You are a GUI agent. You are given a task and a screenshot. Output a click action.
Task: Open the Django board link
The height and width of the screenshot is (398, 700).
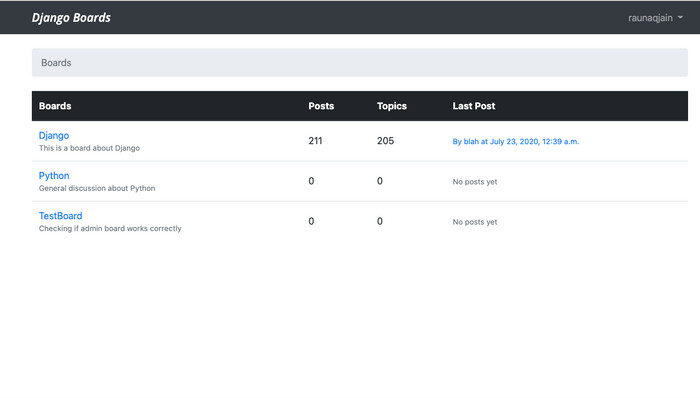54,135
